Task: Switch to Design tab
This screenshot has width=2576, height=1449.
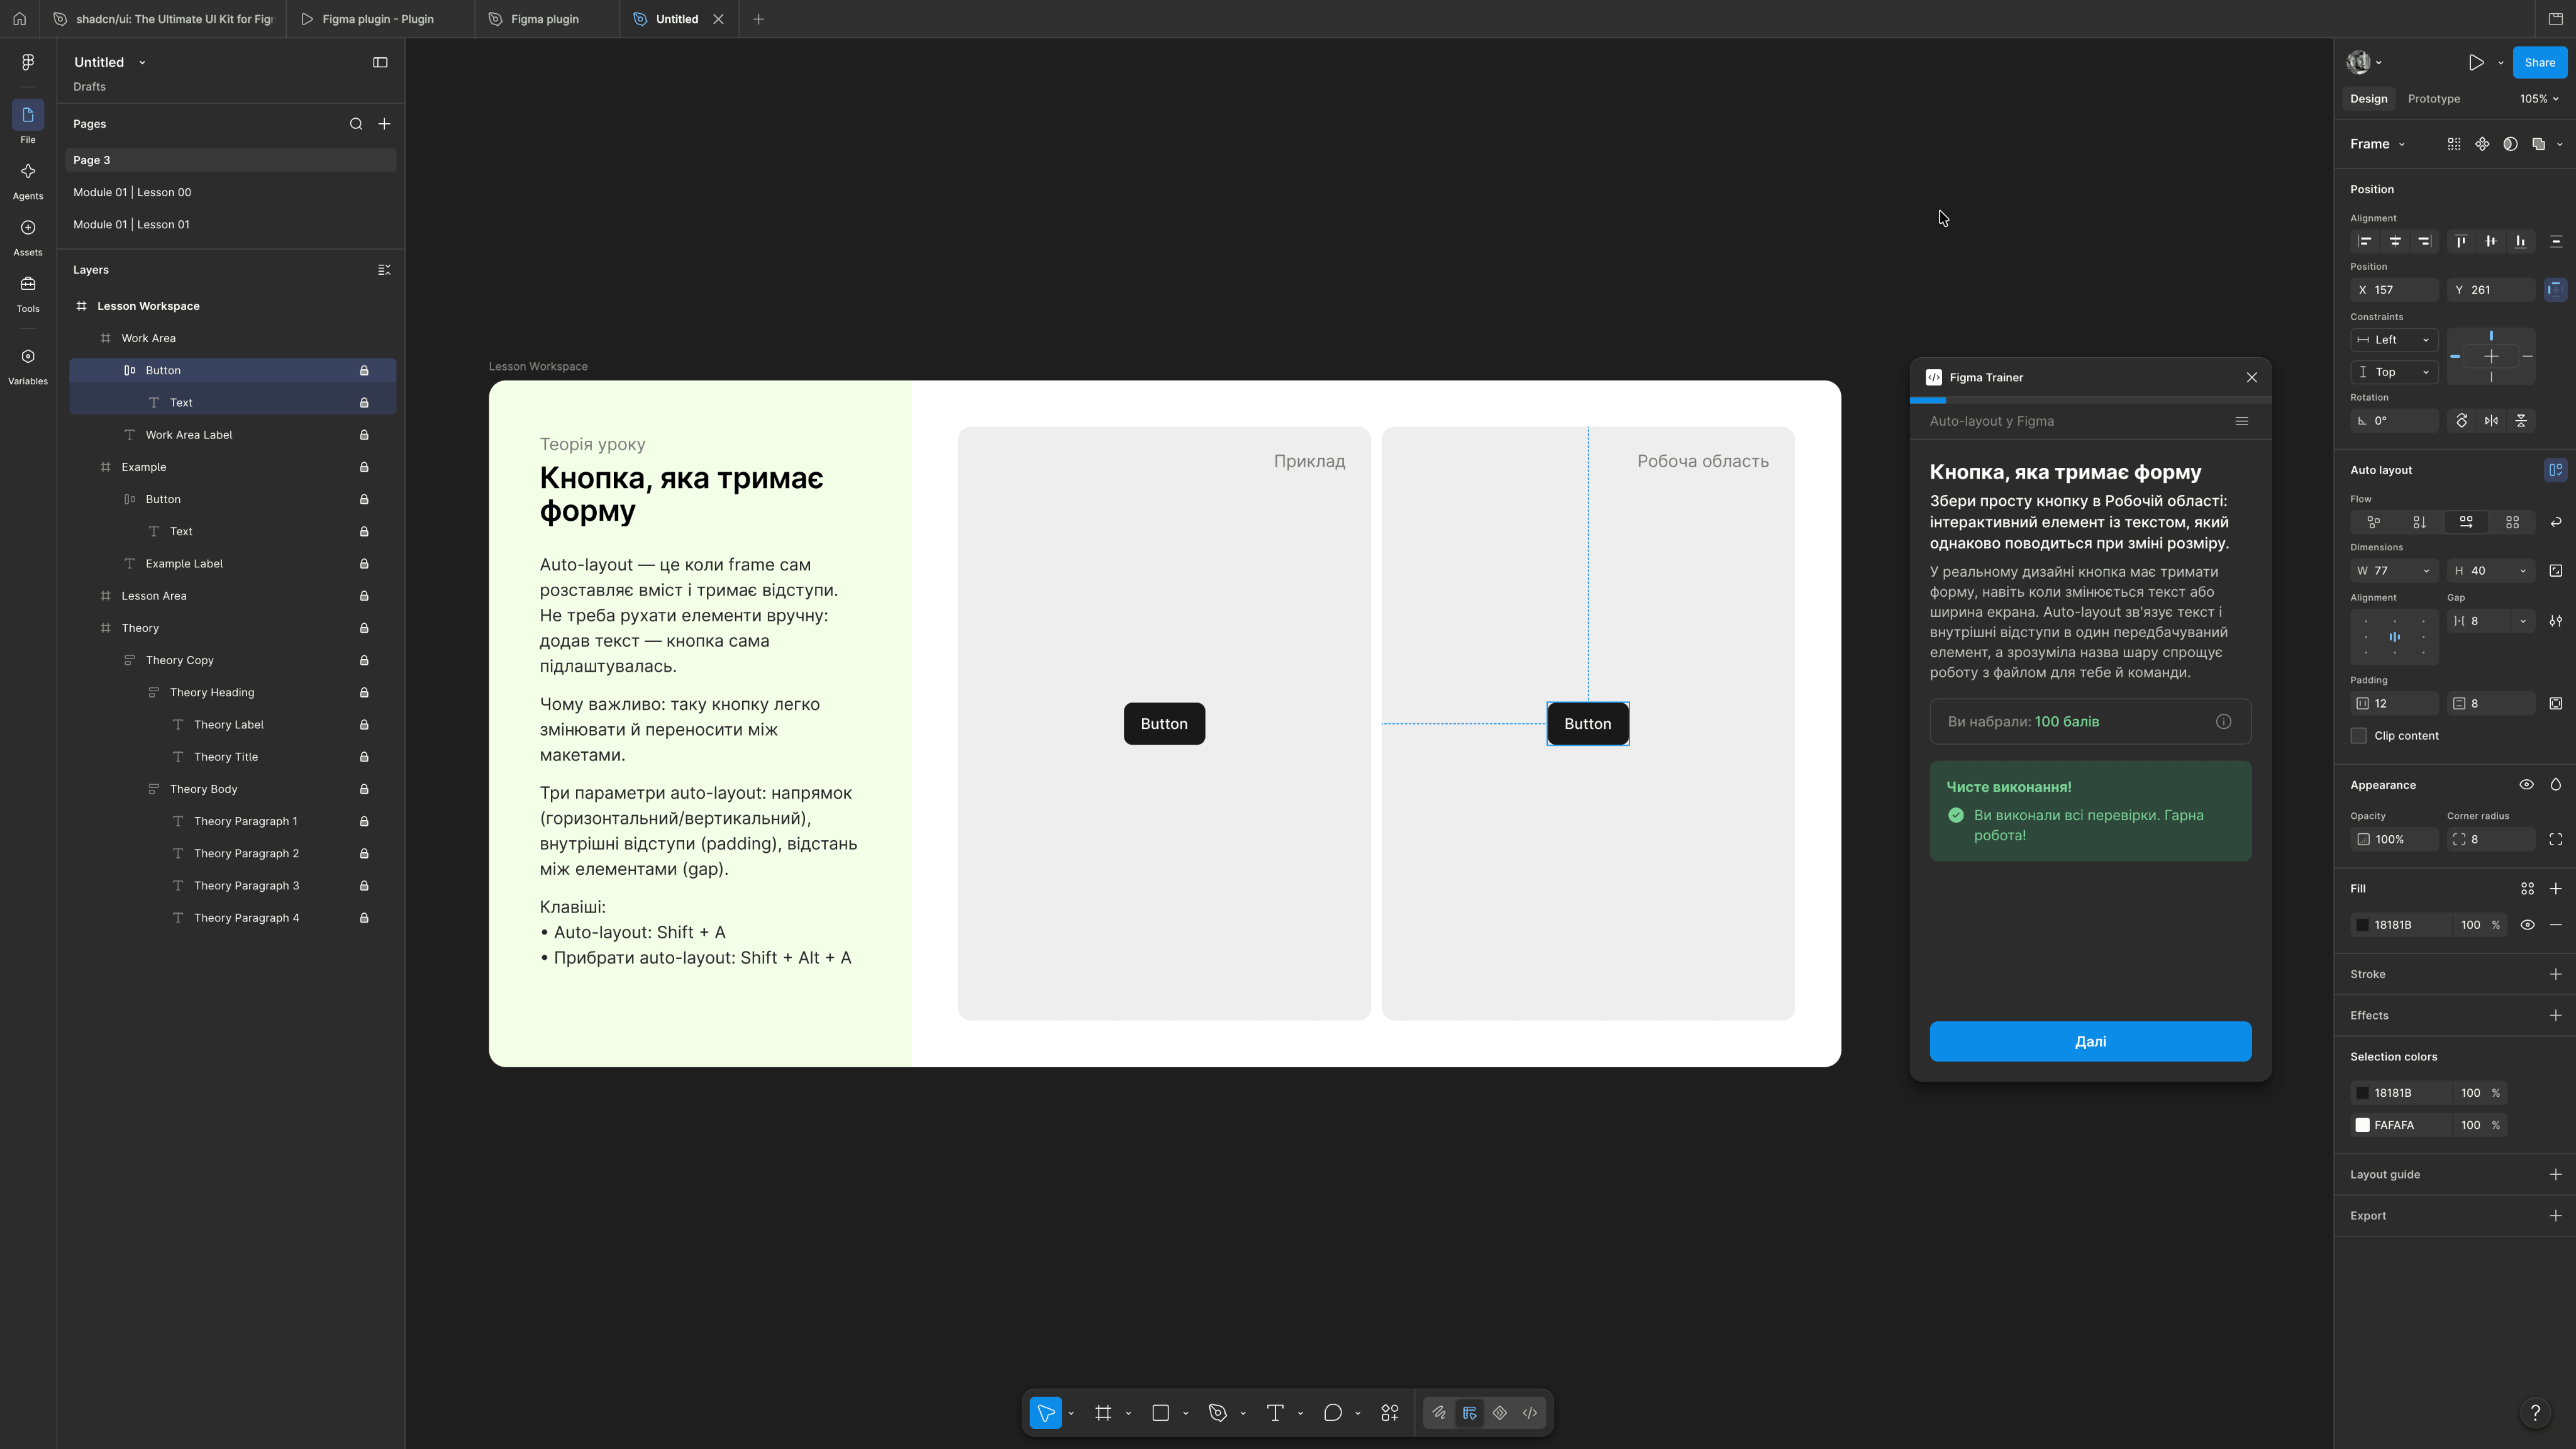Action: pyautogui.click(x=2368, y=99)
